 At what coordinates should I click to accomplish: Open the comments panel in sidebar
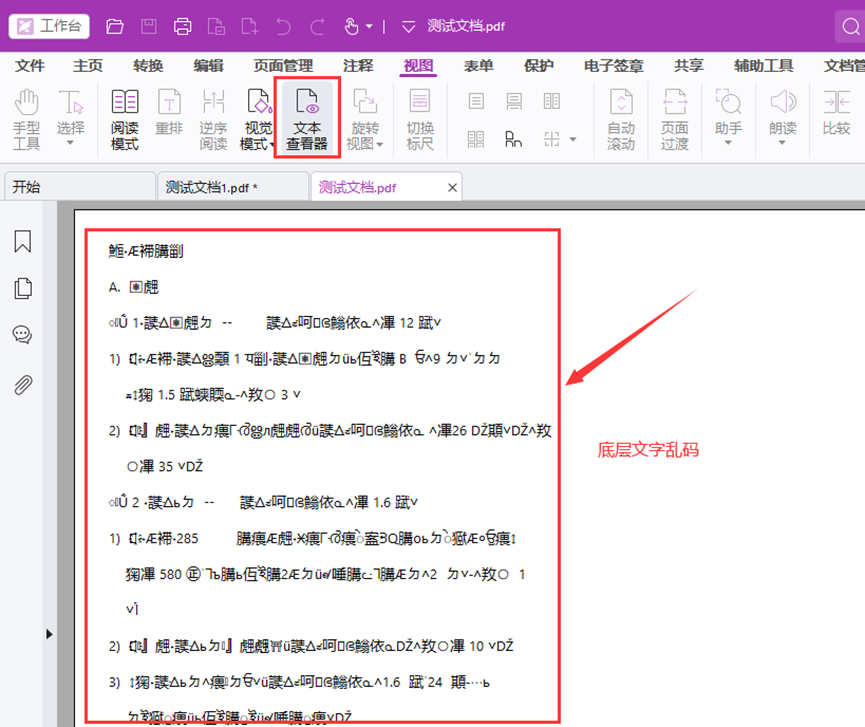click(x=22, y=335)
